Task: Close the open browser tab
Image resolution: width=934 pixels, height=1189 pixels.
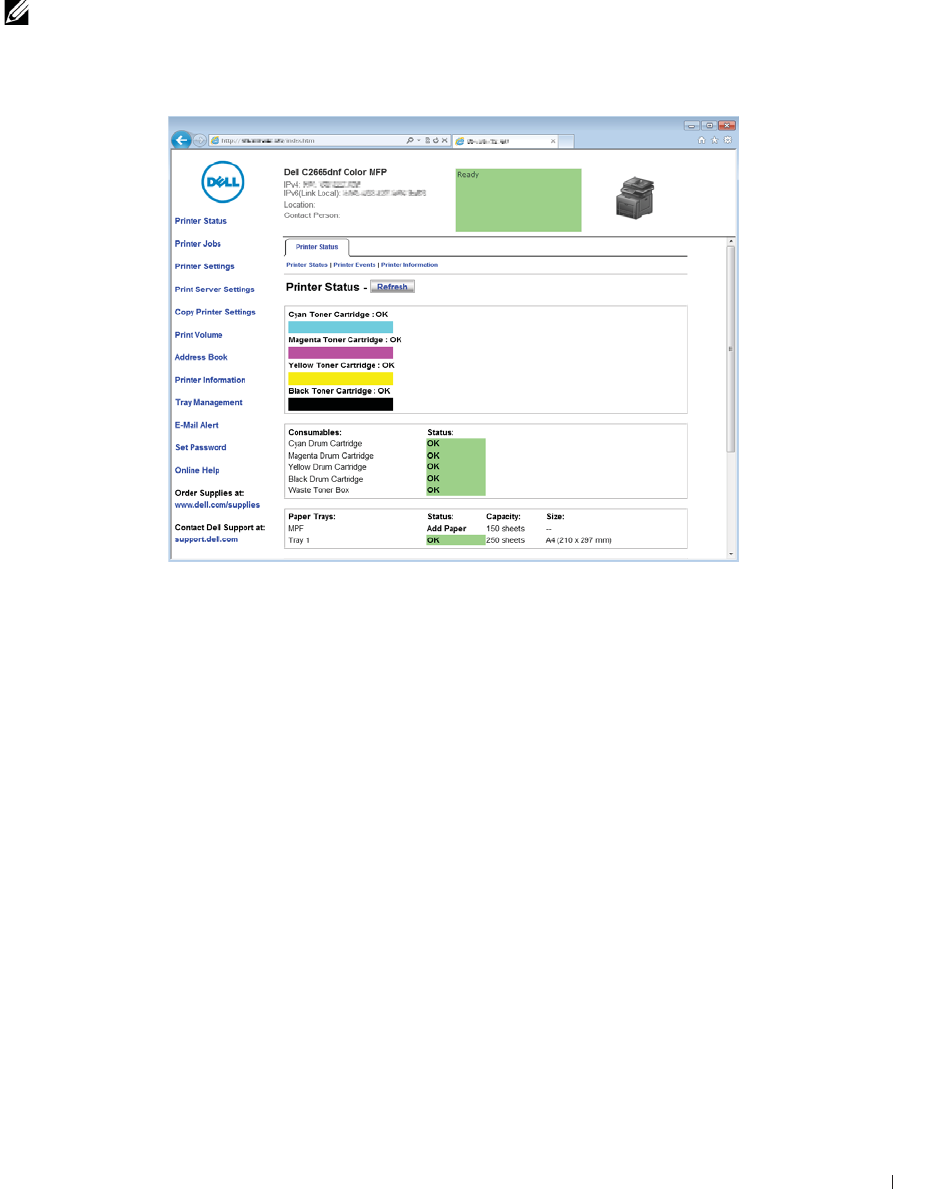Action: (x=553, y=141)
